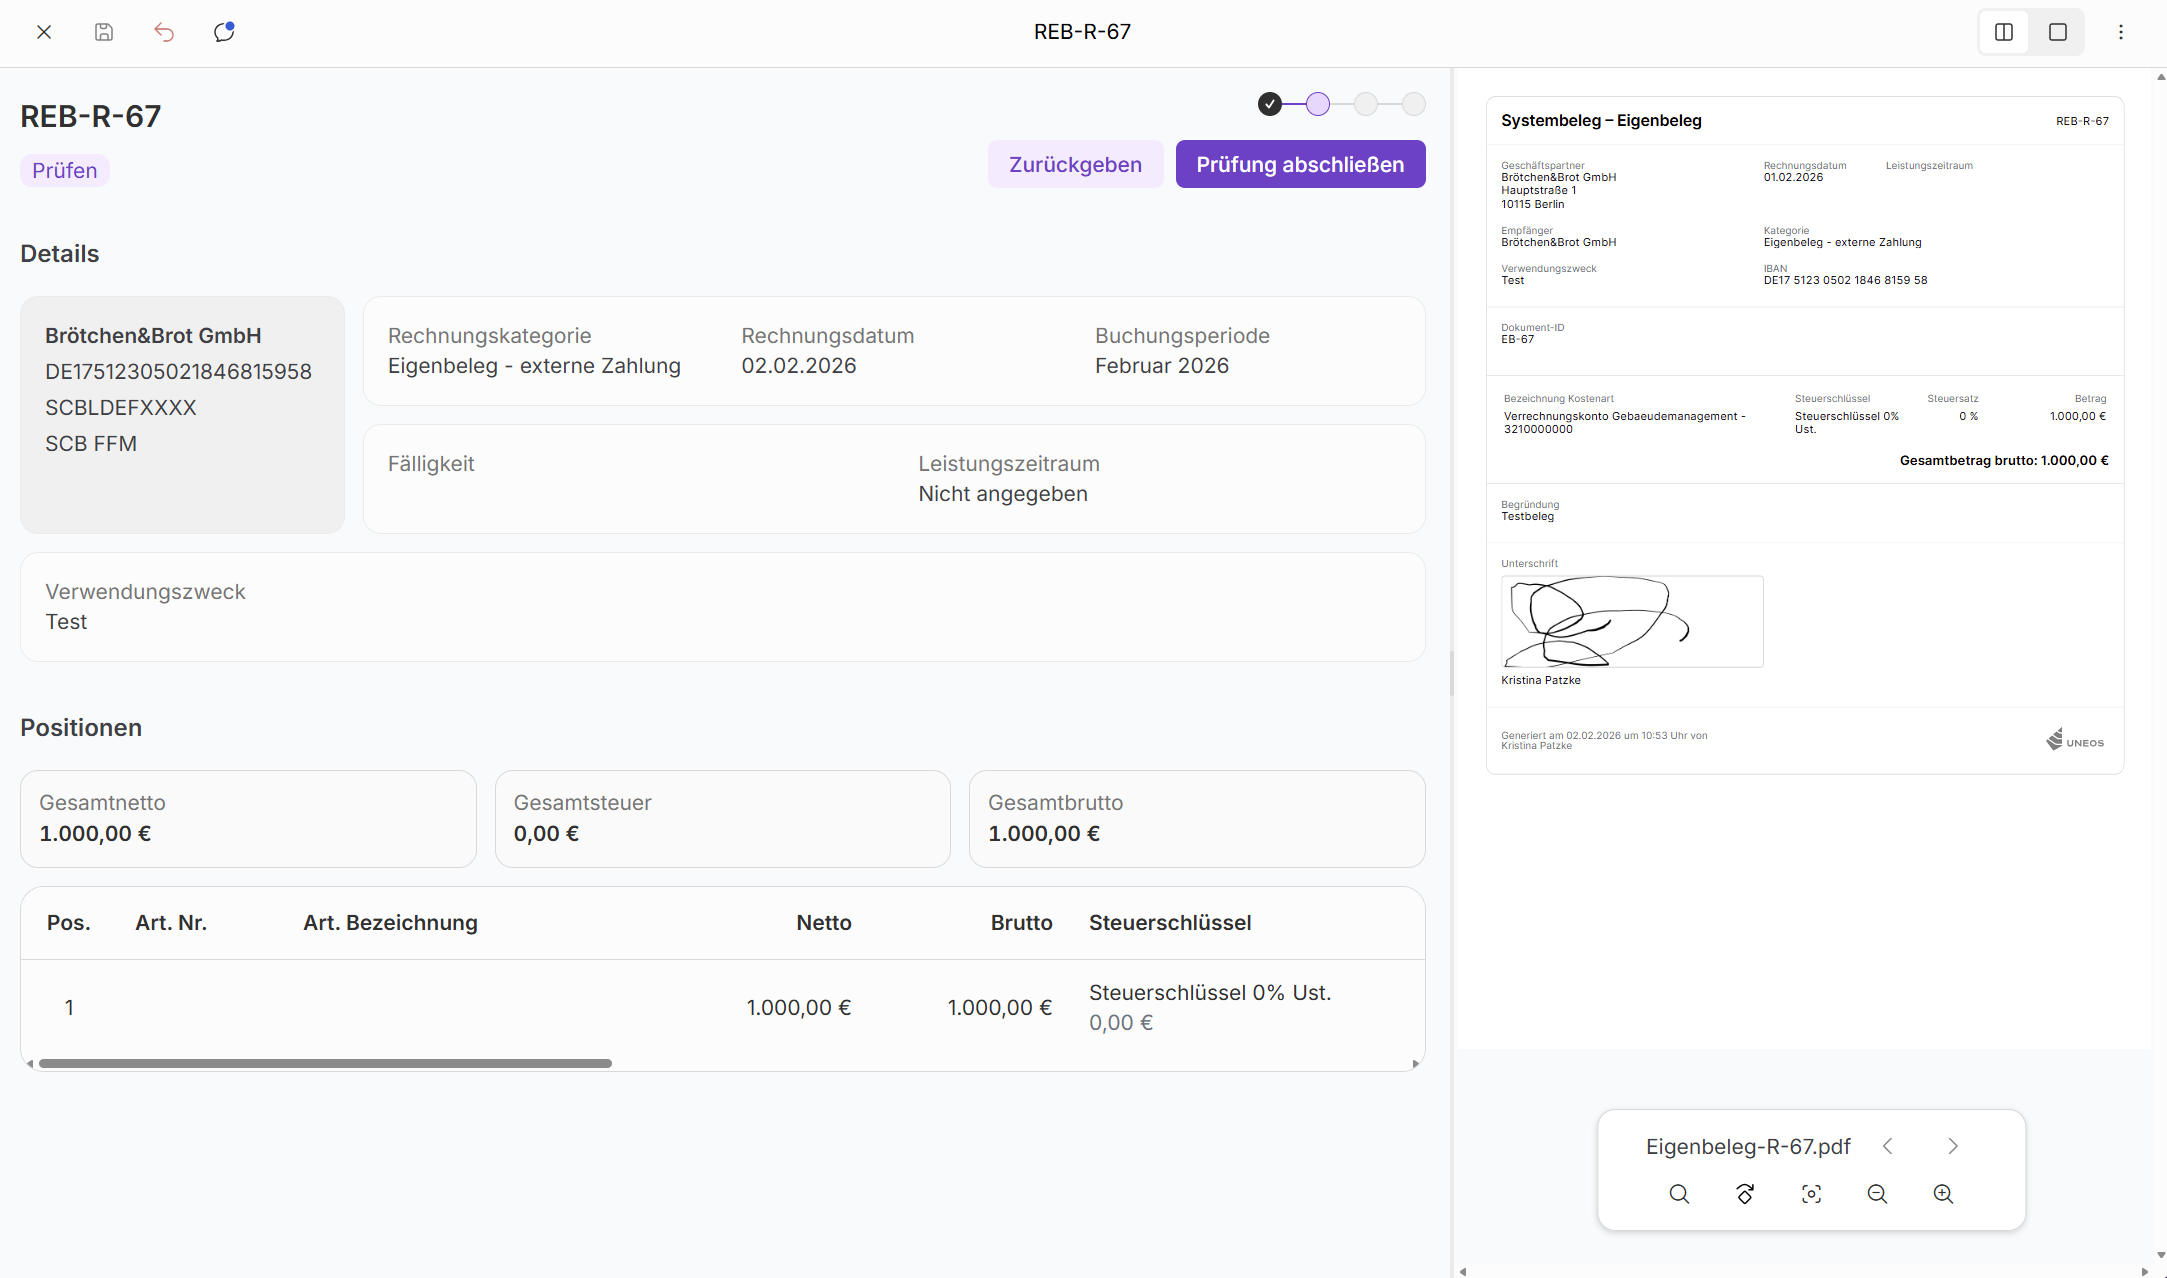
Task: Switch to single pane layout
Action: click(2058, 32)
